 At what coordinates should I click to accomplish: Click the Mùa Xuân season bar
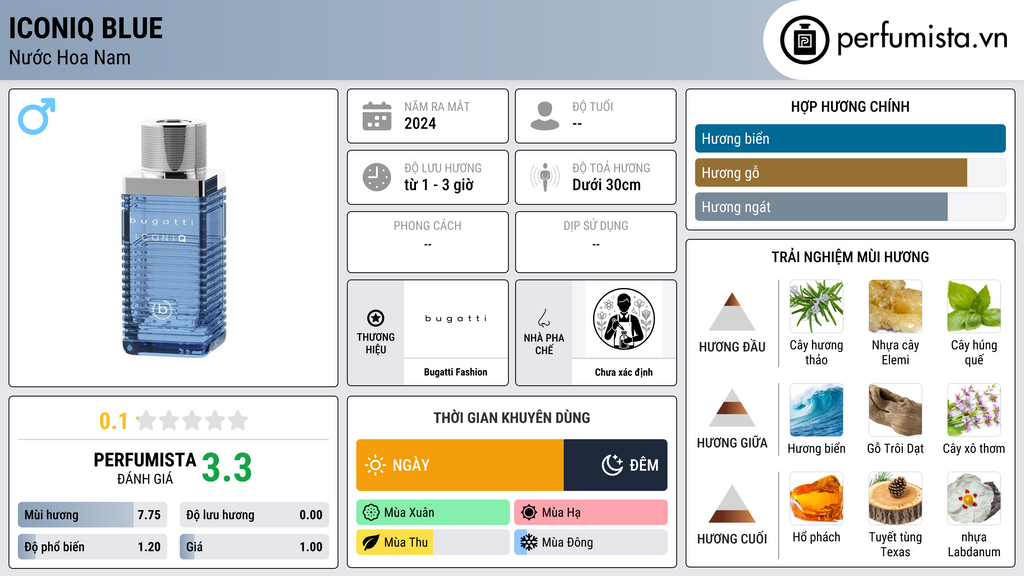pyautogui.click(x=433, y=513)
